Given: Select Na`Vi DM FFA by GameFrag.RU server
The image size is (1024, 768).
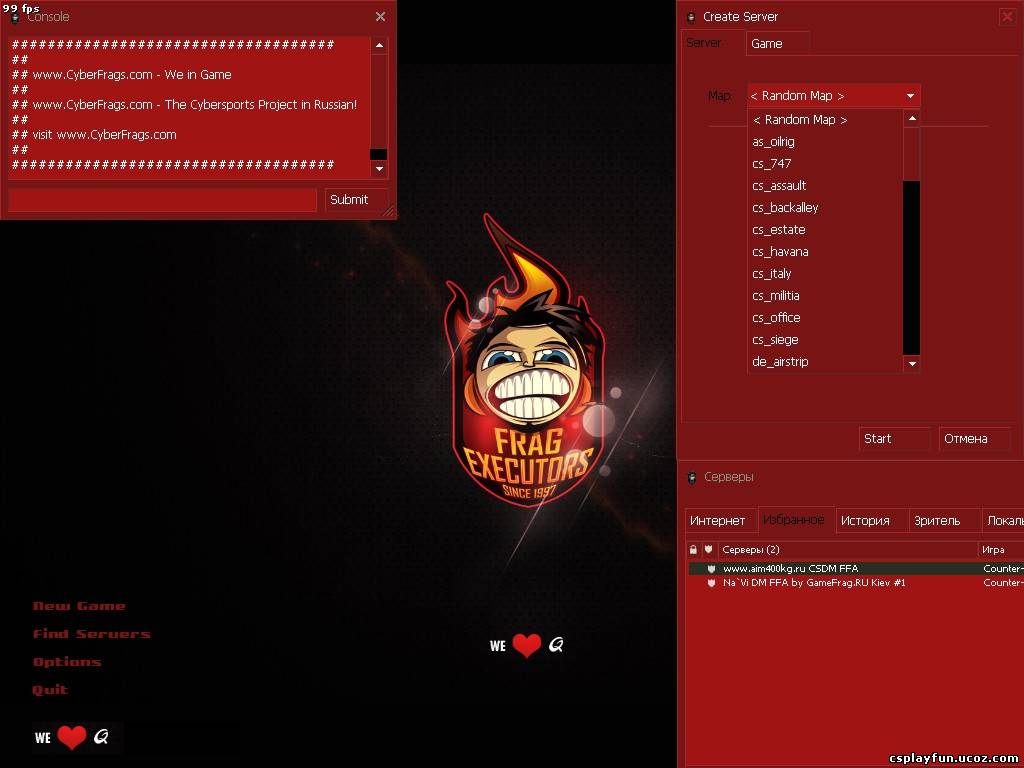Looking at the screenshot, I should click(856, 583).
